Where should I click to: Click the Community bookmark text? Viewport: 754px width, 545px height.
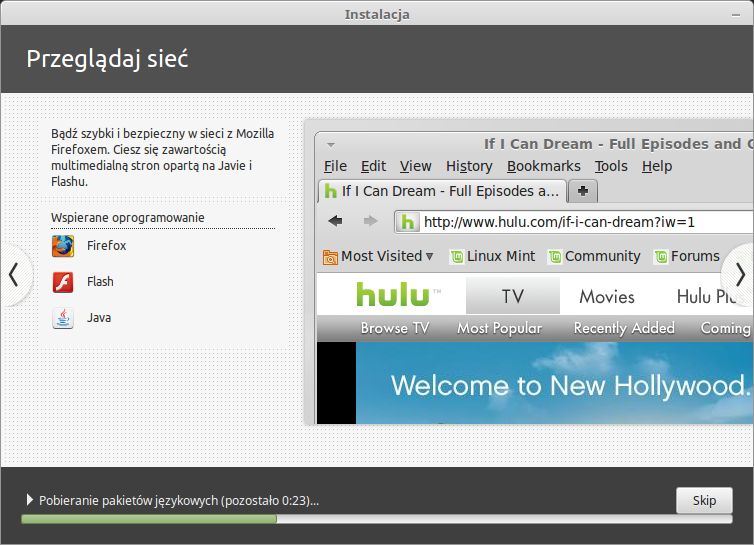[603, 256]
